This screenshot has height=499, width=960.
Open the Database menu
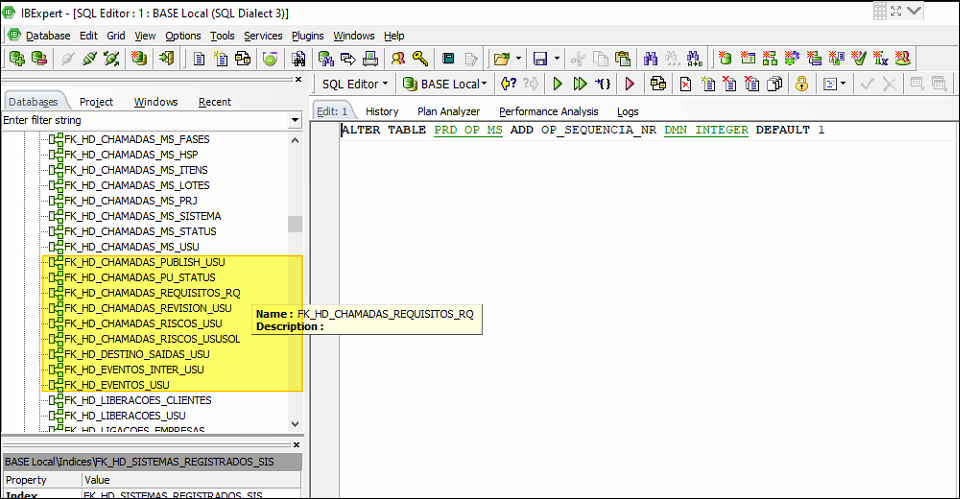click(48, 36)
